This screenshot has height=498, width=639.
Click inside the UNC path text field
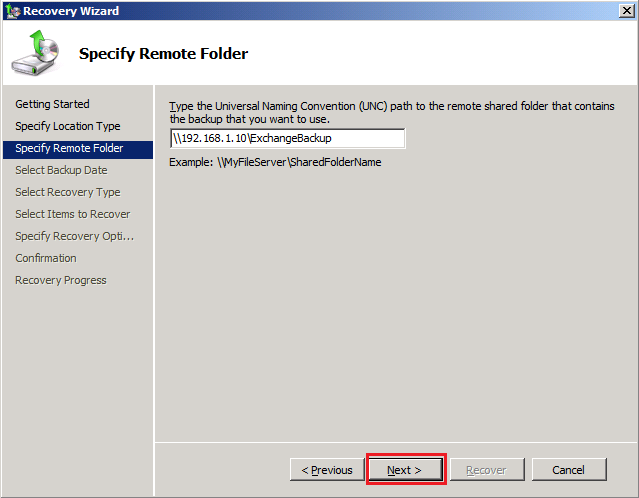(x=287, y=138)
